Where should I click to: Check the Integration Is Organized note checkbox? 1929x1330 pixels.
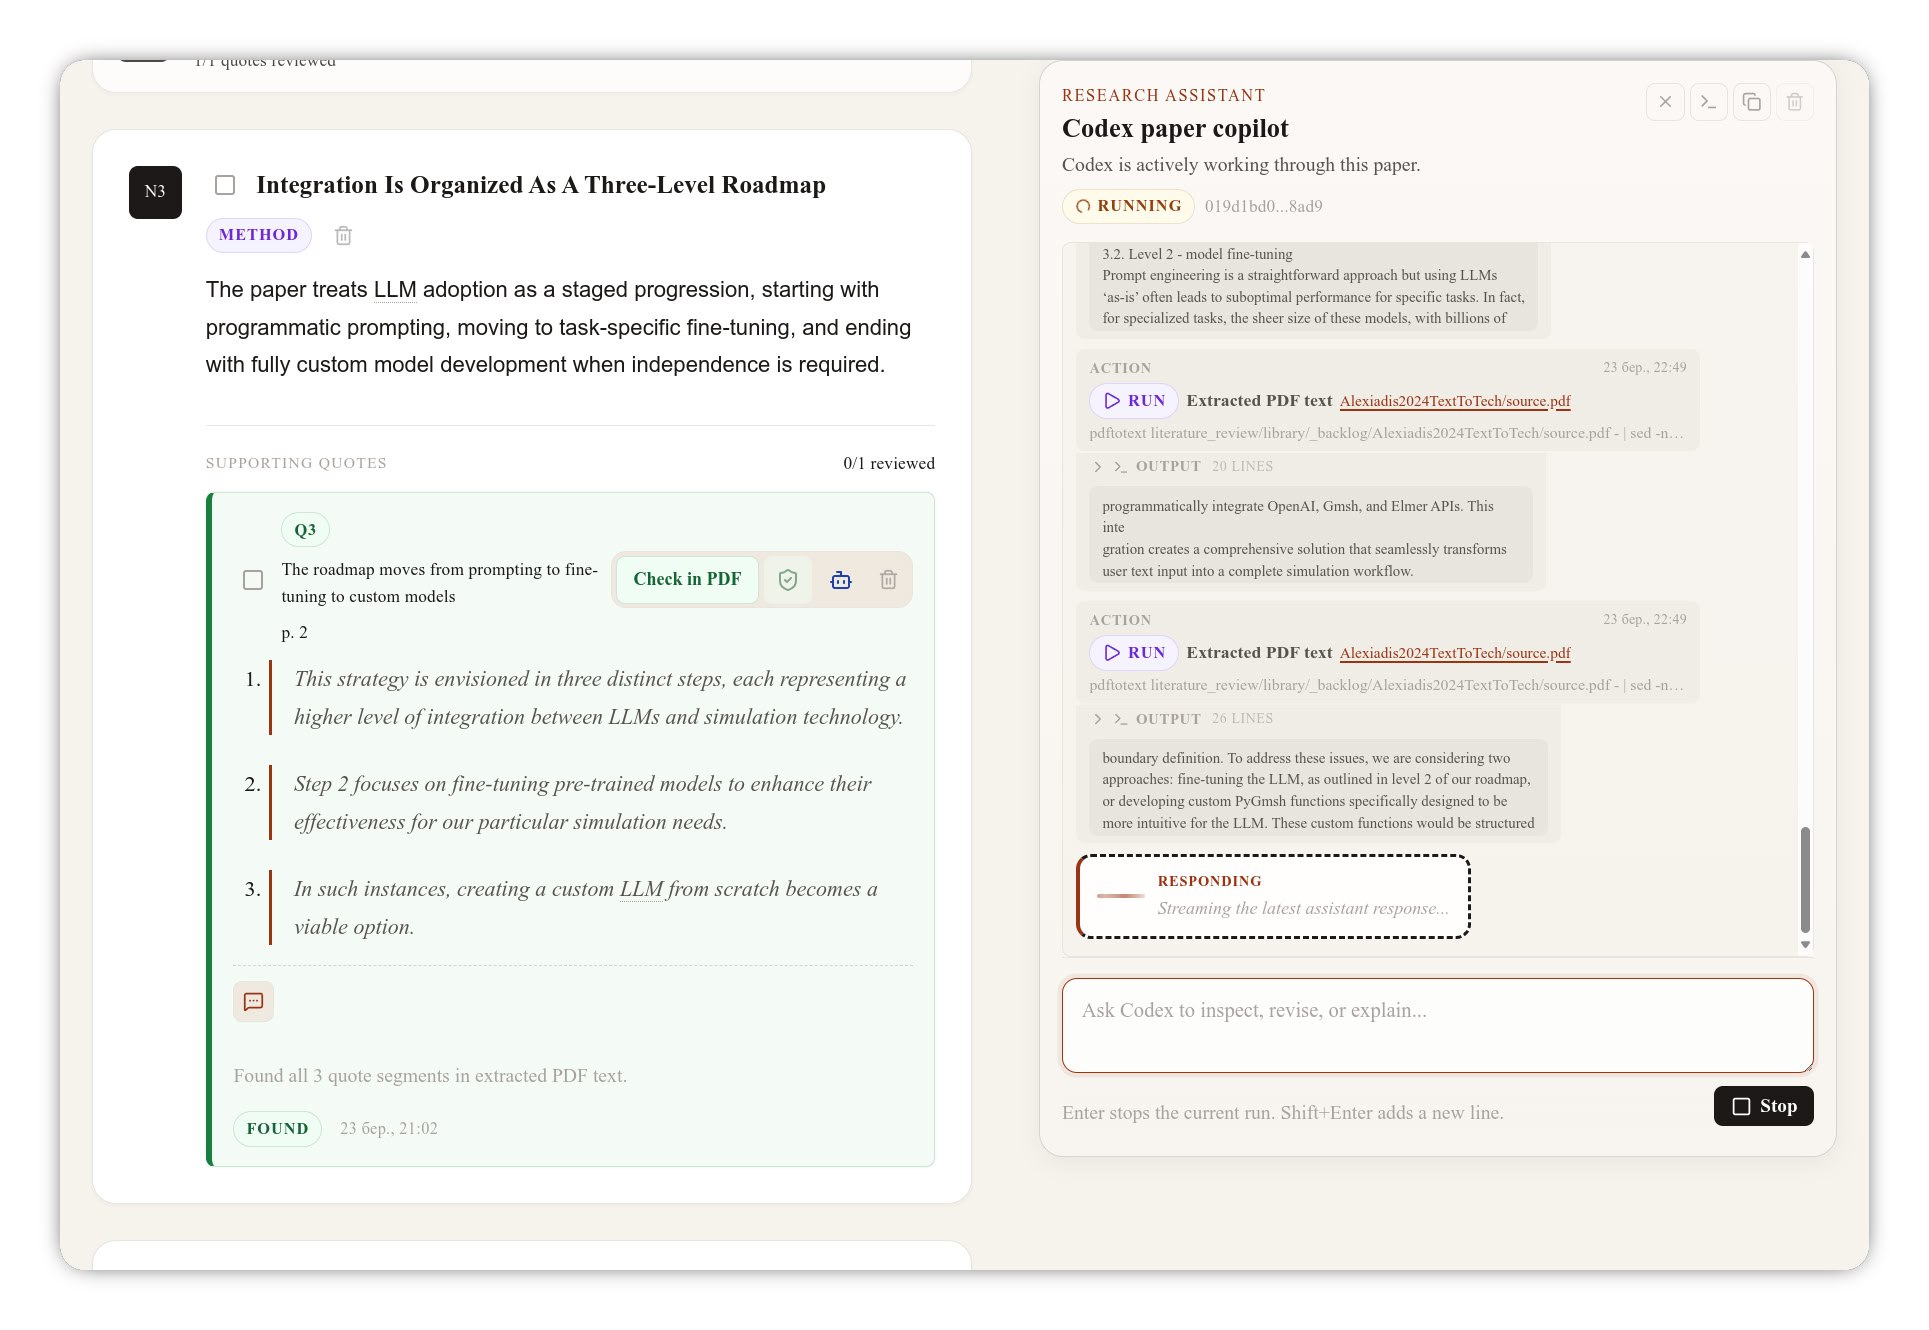point(225,185)
